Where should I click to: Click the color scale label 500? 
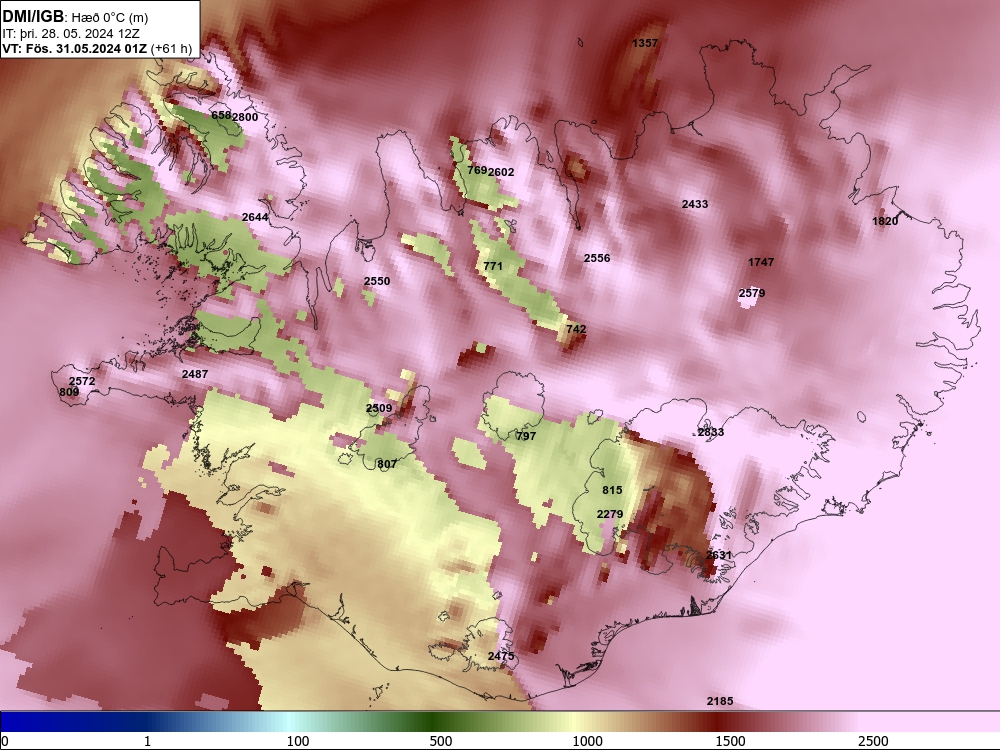click(x=441, y=741)
